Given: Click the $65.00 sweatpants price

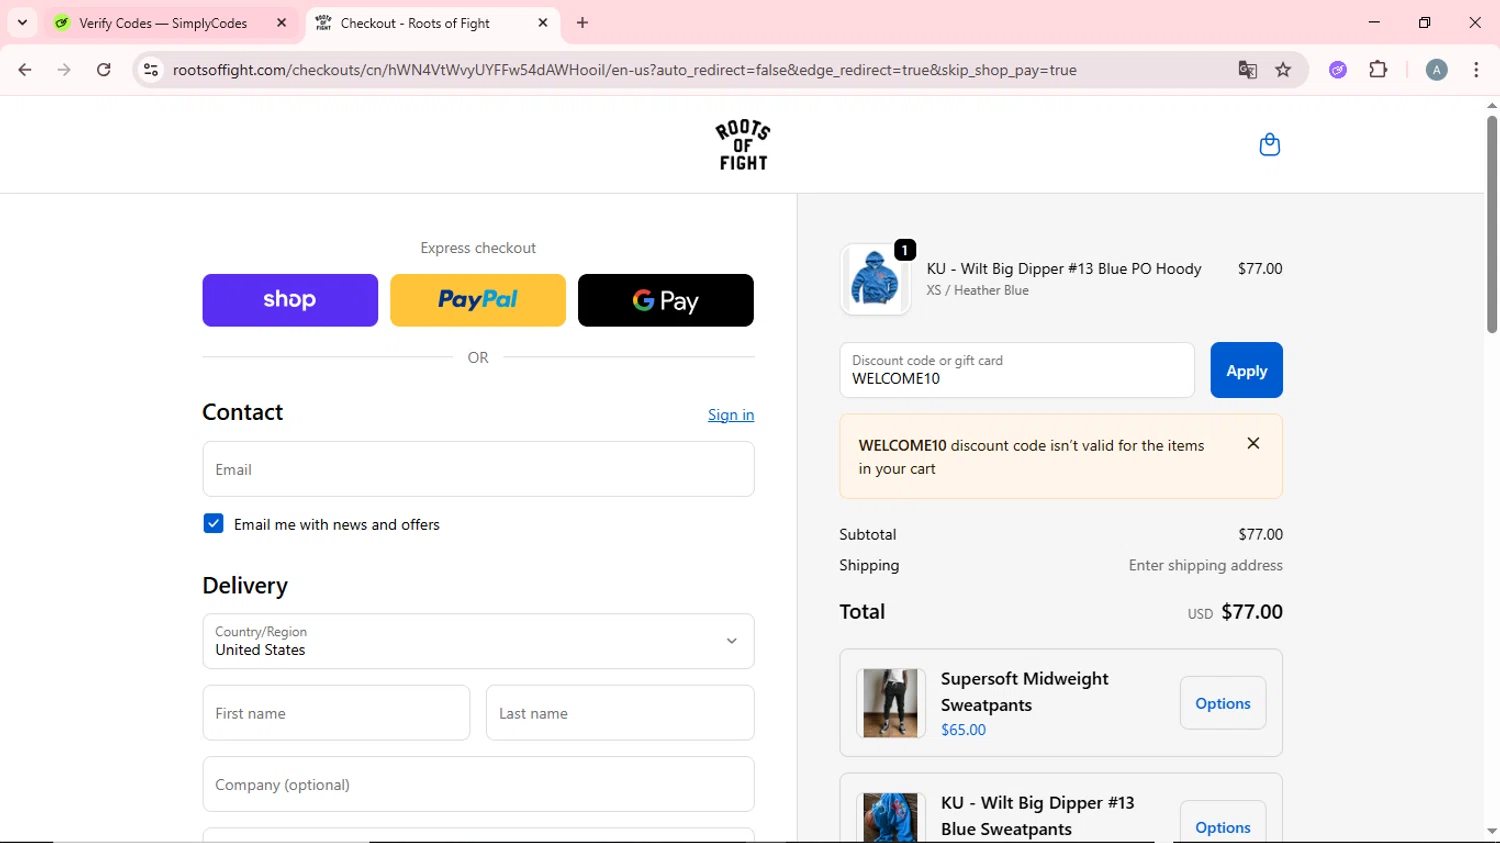Looking at the screenshot, I should (x=963, y=730).
